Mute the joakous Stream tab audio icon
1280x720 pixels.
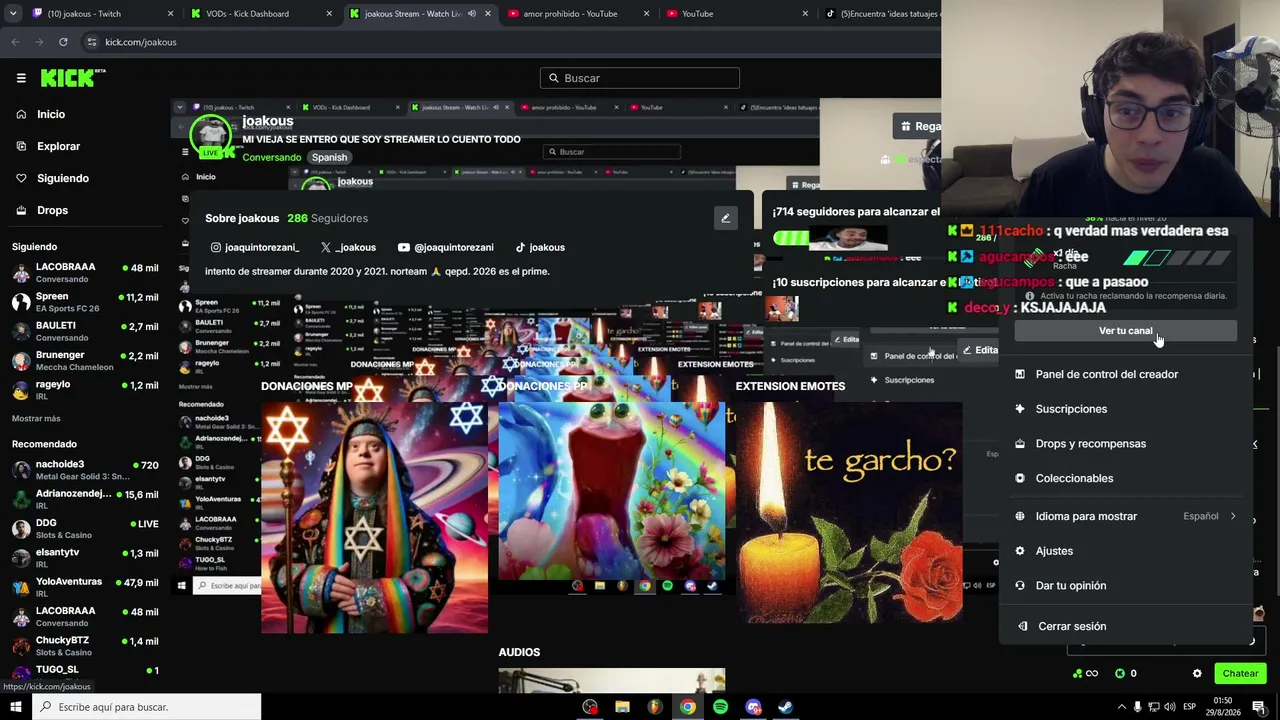click(472, 14)
